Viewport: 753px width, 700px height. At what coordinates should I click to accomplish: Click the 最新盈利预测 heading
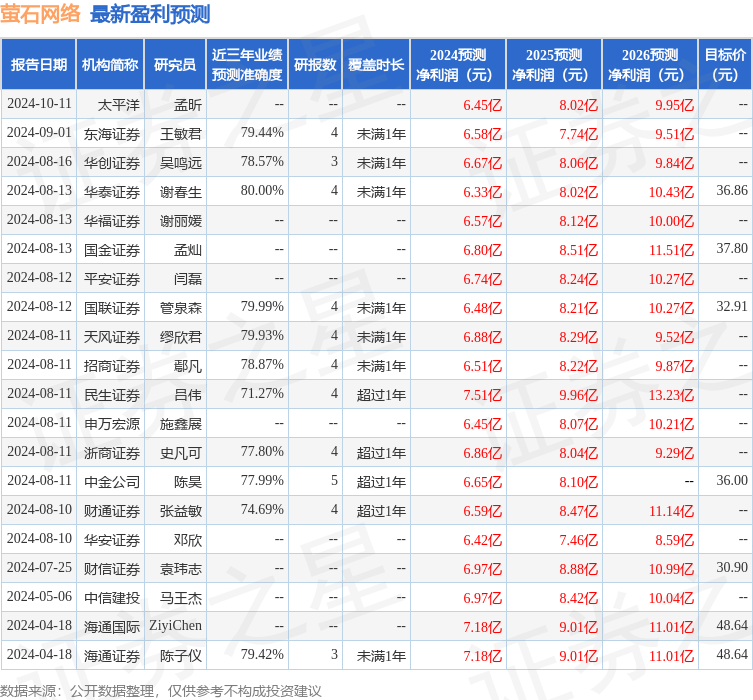tap(150, 14)
